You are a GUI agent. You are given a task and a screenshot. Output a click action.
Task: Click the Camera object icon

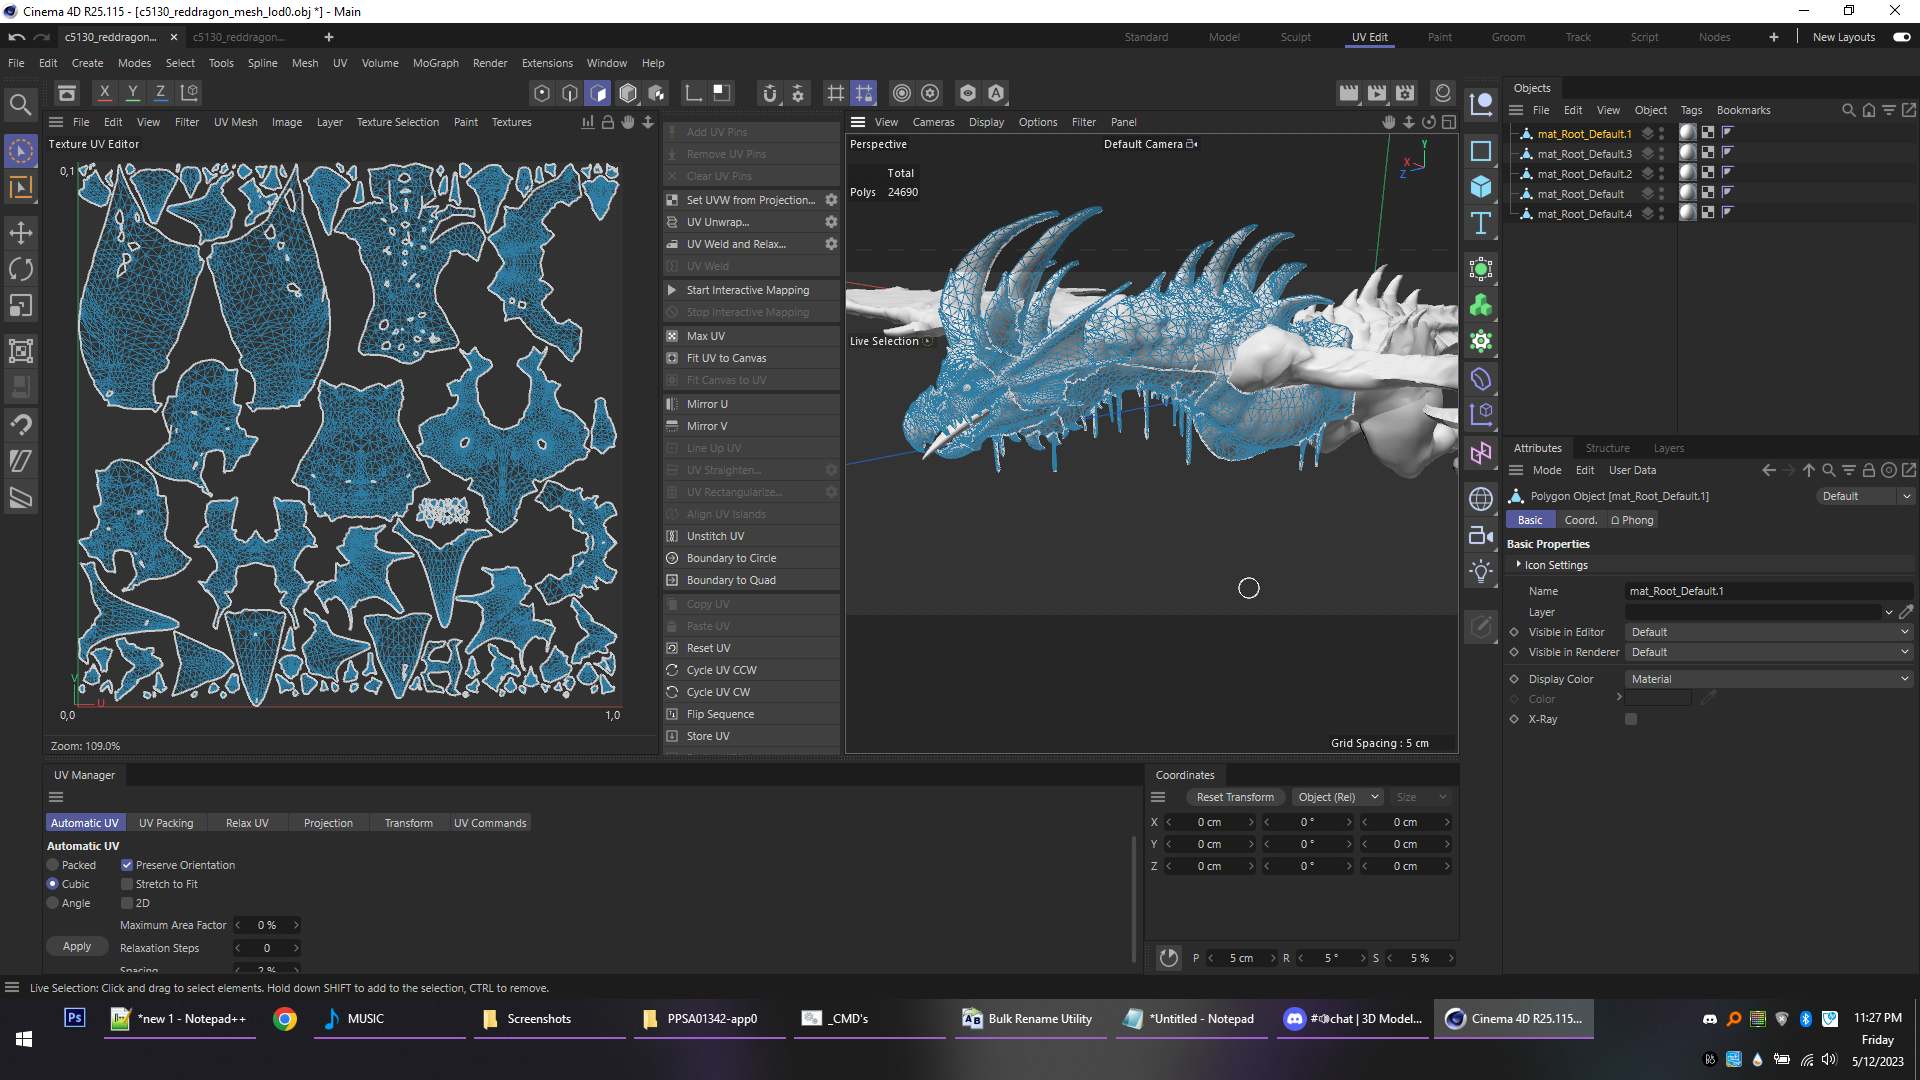1481,535
